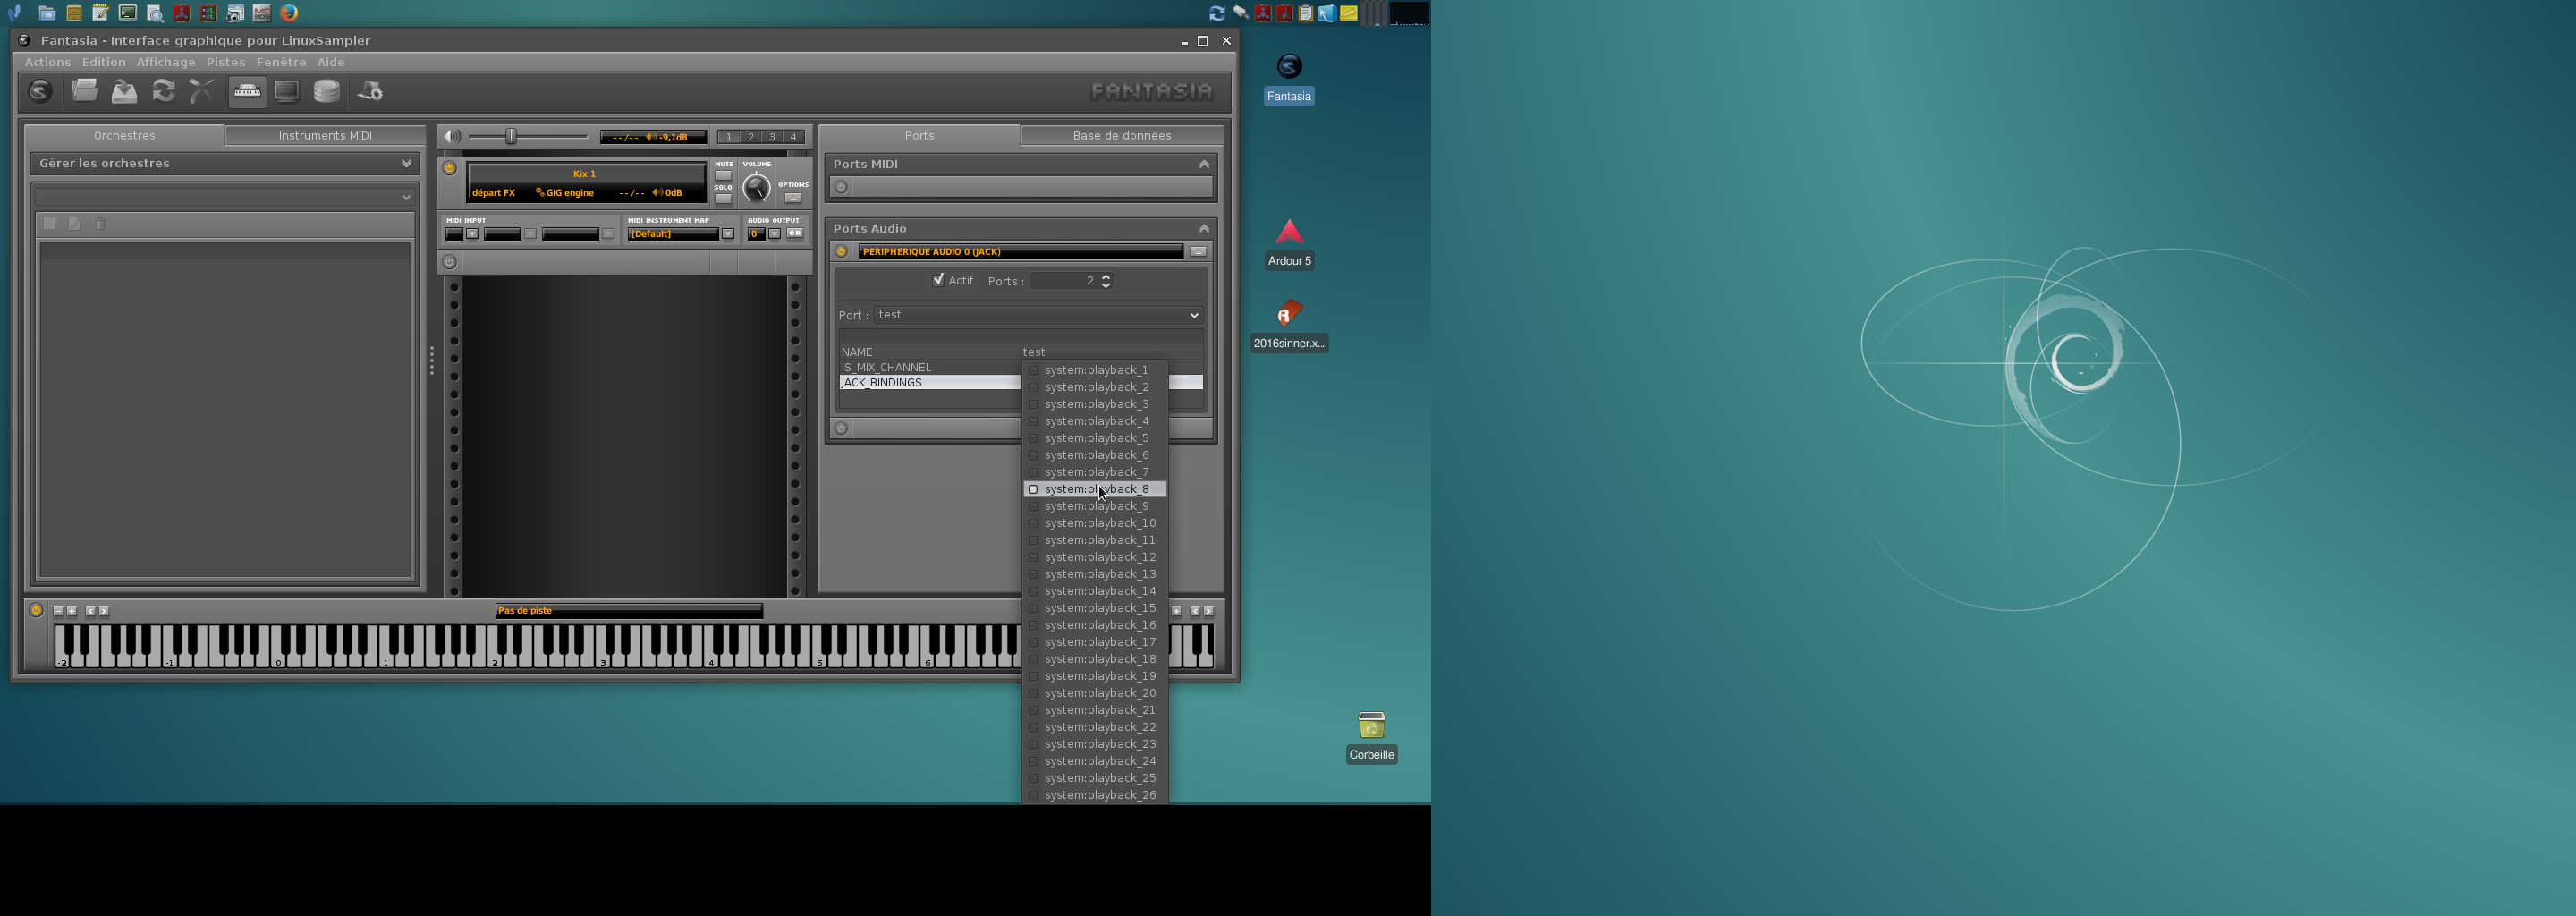Switch to the Base de données tab
The image size is (2576, 916).
point(1122,136)
